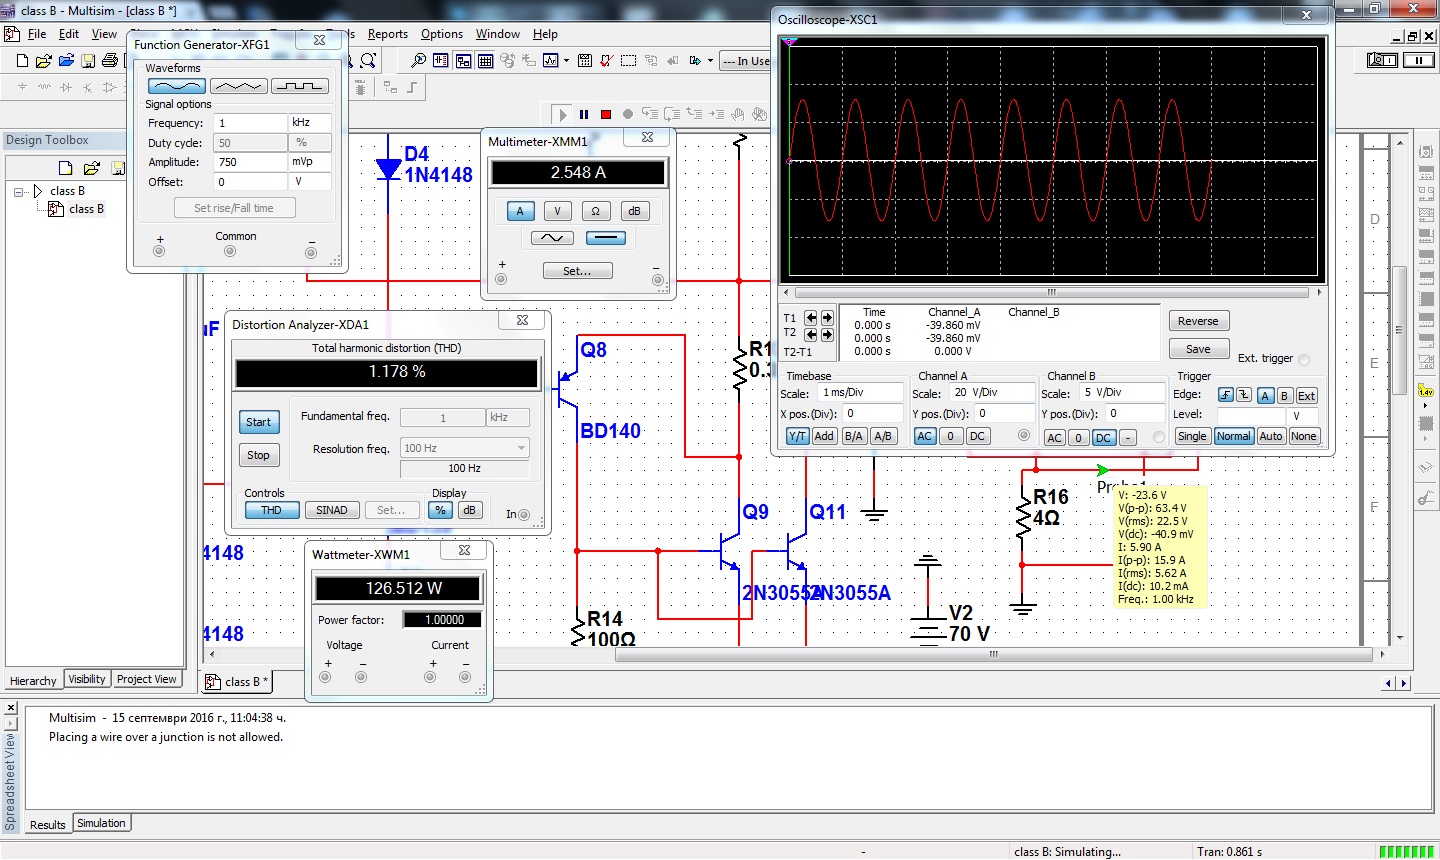The image size is (1440, 860).
Task: Set distortion display to dB
Action: coord(469,510)
